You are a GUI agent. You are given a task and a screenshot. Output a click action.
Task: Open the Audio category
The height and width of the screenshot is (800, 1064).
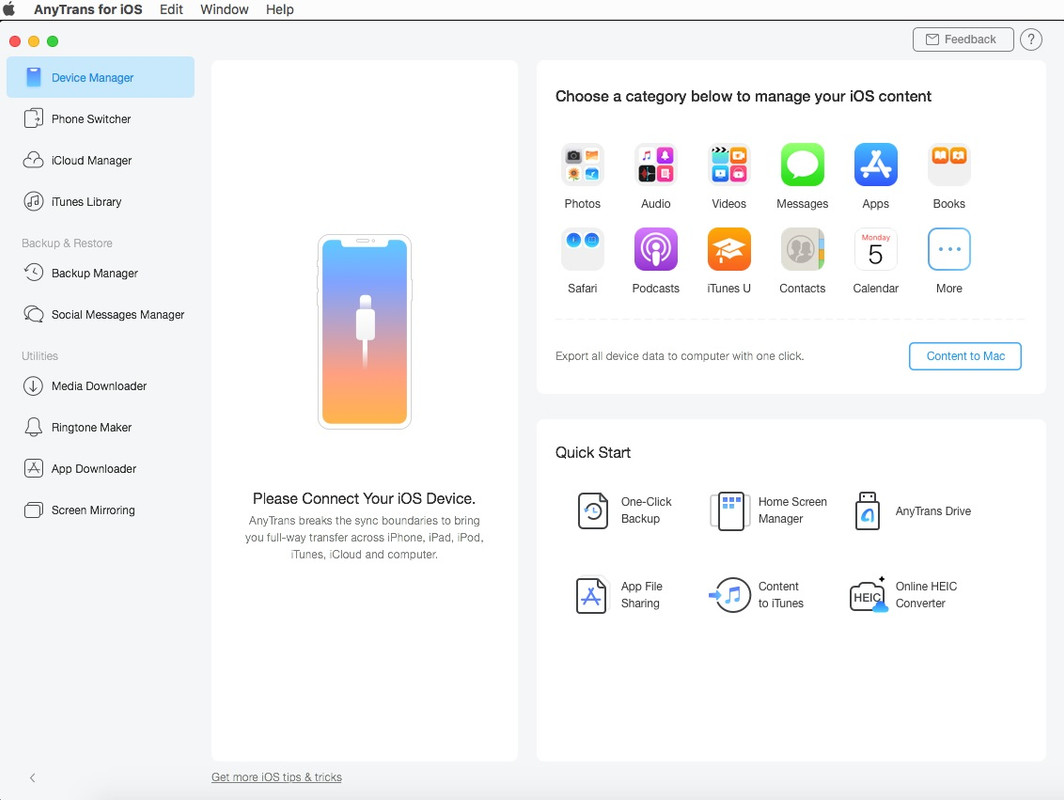click(x=656, y=165)
